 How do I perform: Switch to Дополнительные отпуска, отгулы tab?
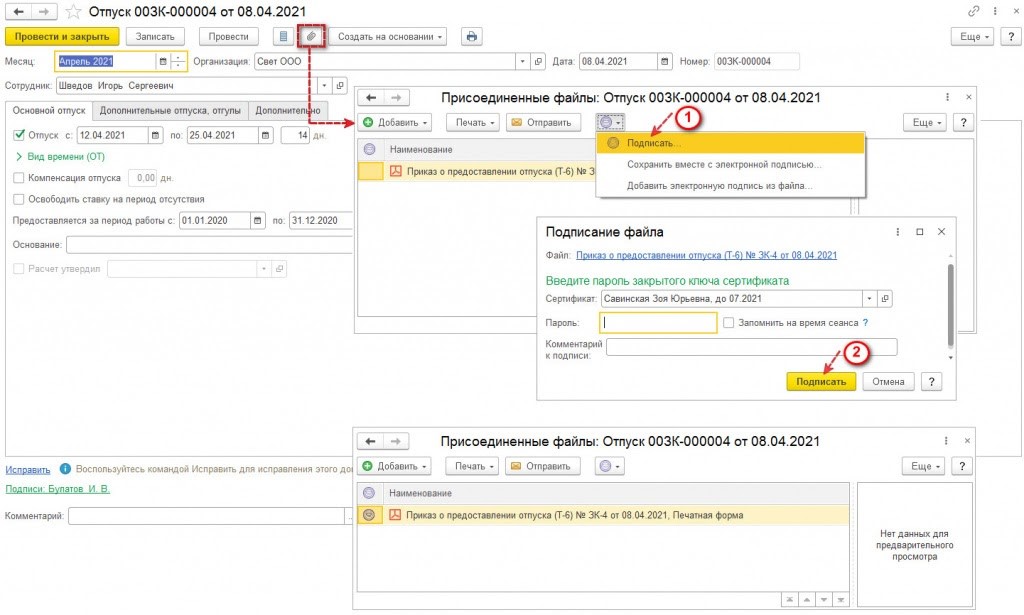tap(171, 110)
